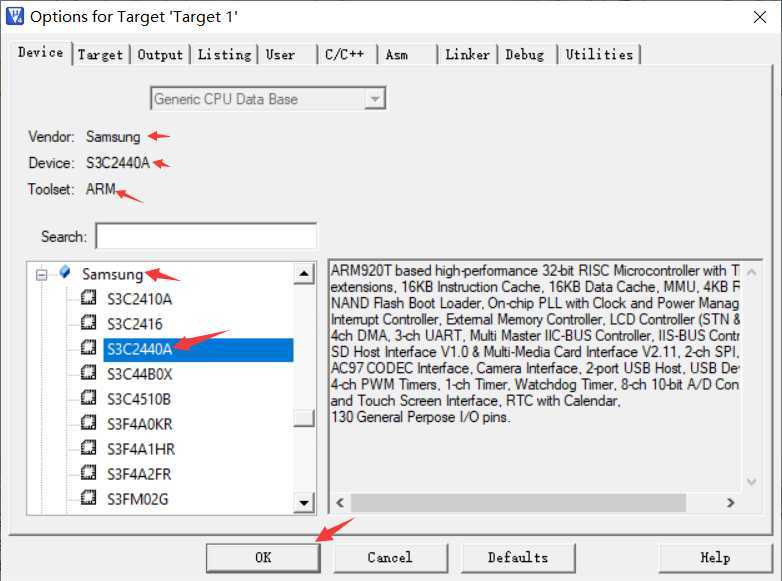Click the description horizontal scrollbar thumb
782x581 pixels.
pos(518,503)
